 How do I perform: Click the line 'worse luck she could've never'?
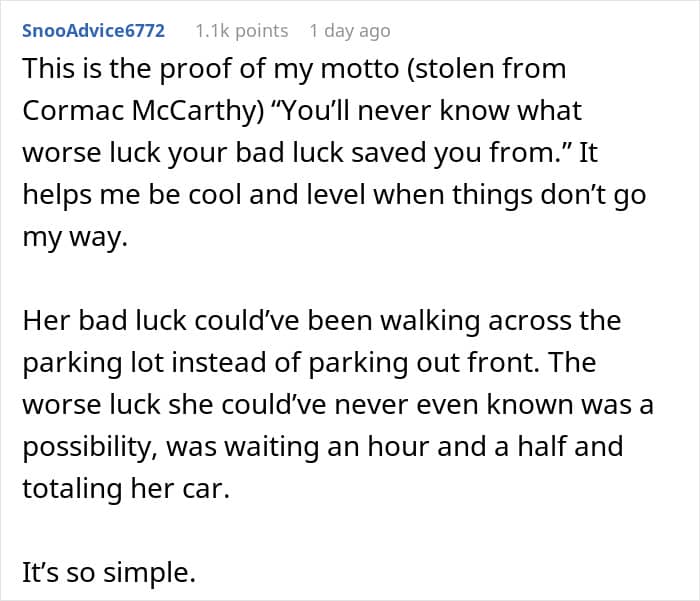pyautogui.click(x=338, y=405)
